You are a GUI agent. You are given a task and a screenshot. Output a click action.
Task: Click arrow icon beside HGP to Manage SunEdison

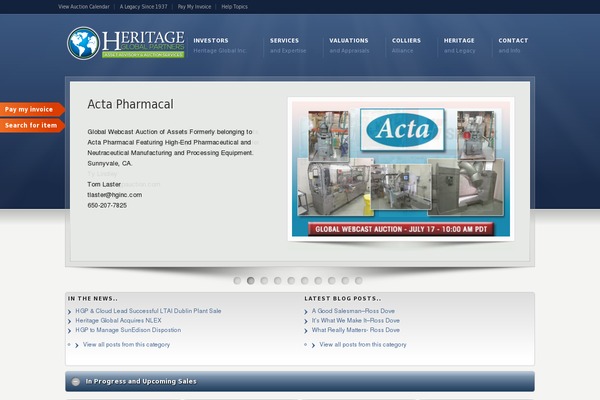[70, 331]
